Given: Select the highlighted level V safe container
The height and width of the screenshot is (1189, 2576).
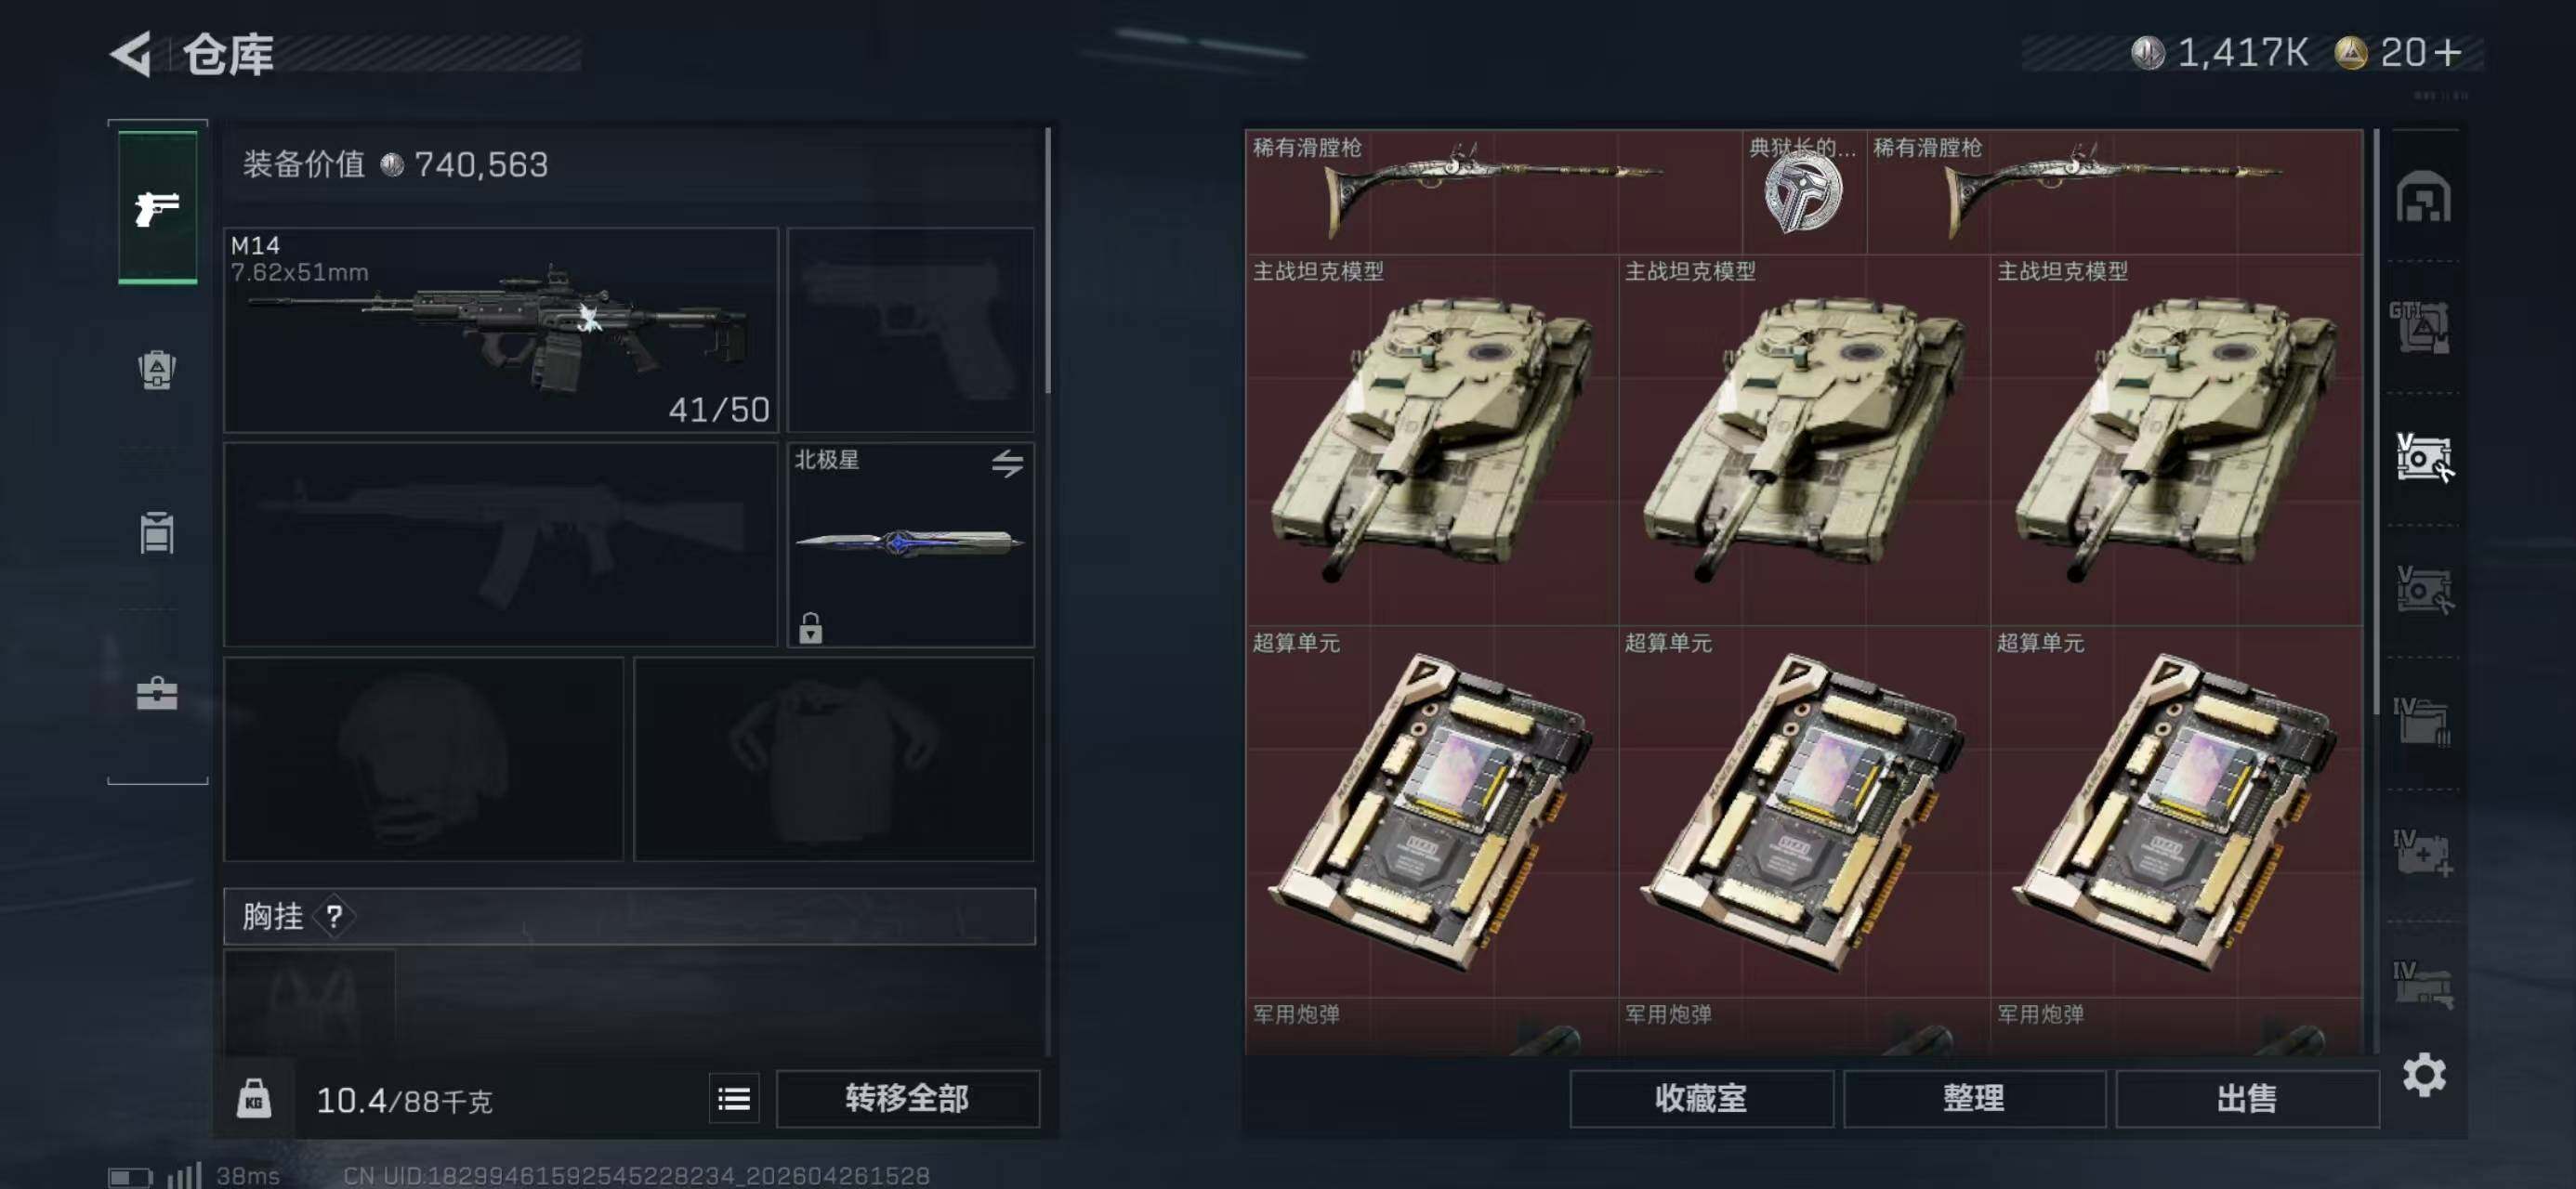Looking at the screenshot, I should pyautogui.click(x=2424, y=458).
